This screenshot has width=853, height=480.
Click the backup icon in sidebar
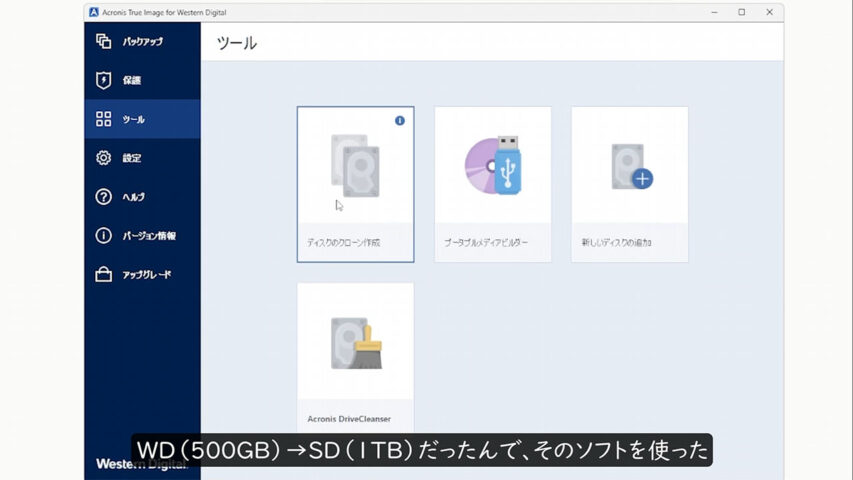pyautogui.click(x=103, y=41)
